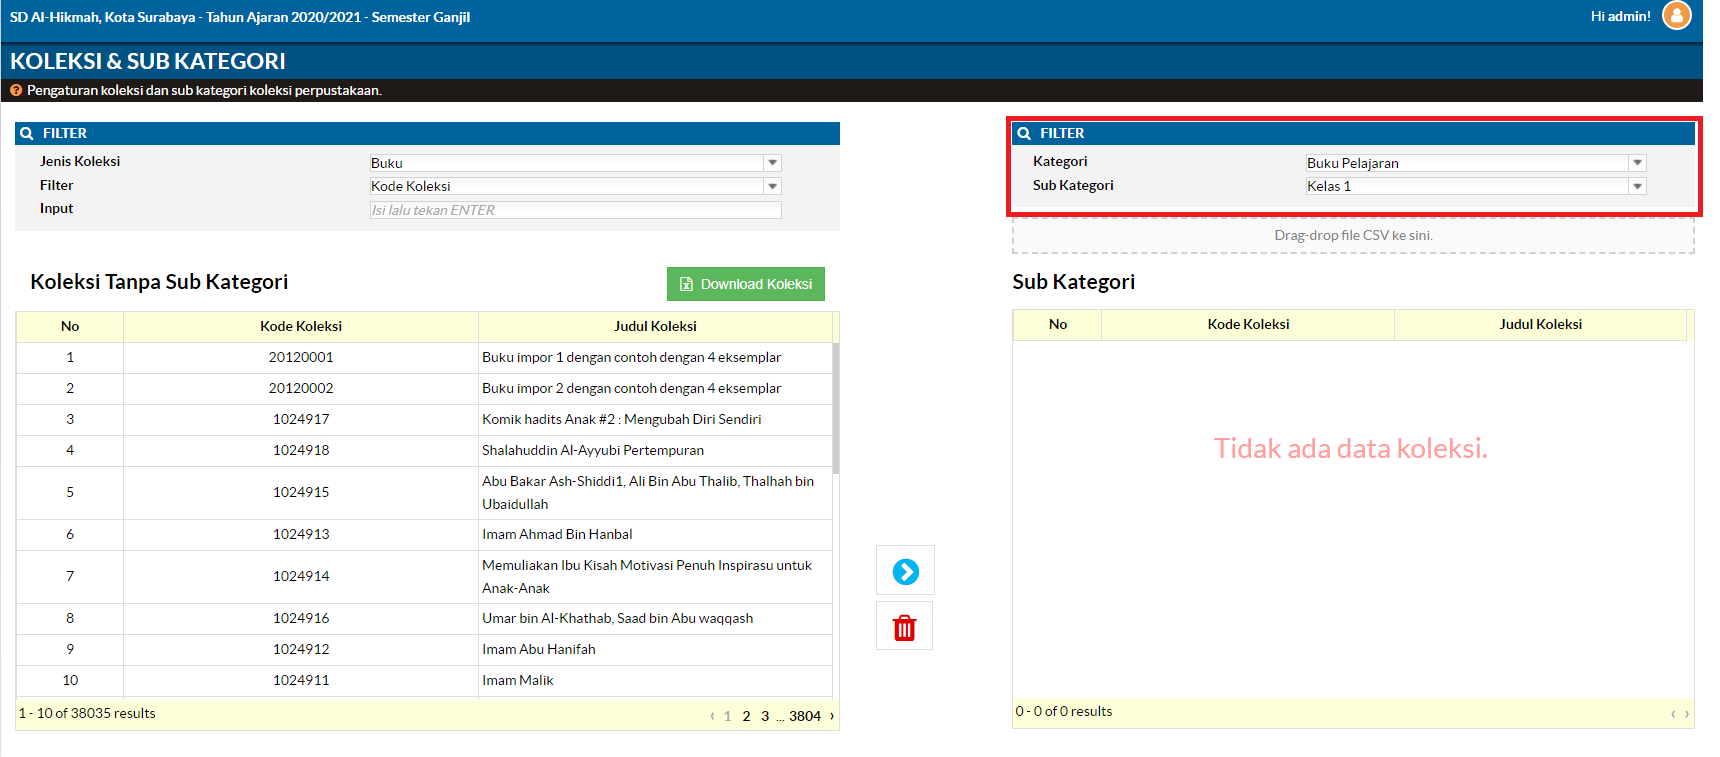Click the No header in the Sub Kategori table
The height and width of the screenshot is (757, 1720).
(1058, 325)
